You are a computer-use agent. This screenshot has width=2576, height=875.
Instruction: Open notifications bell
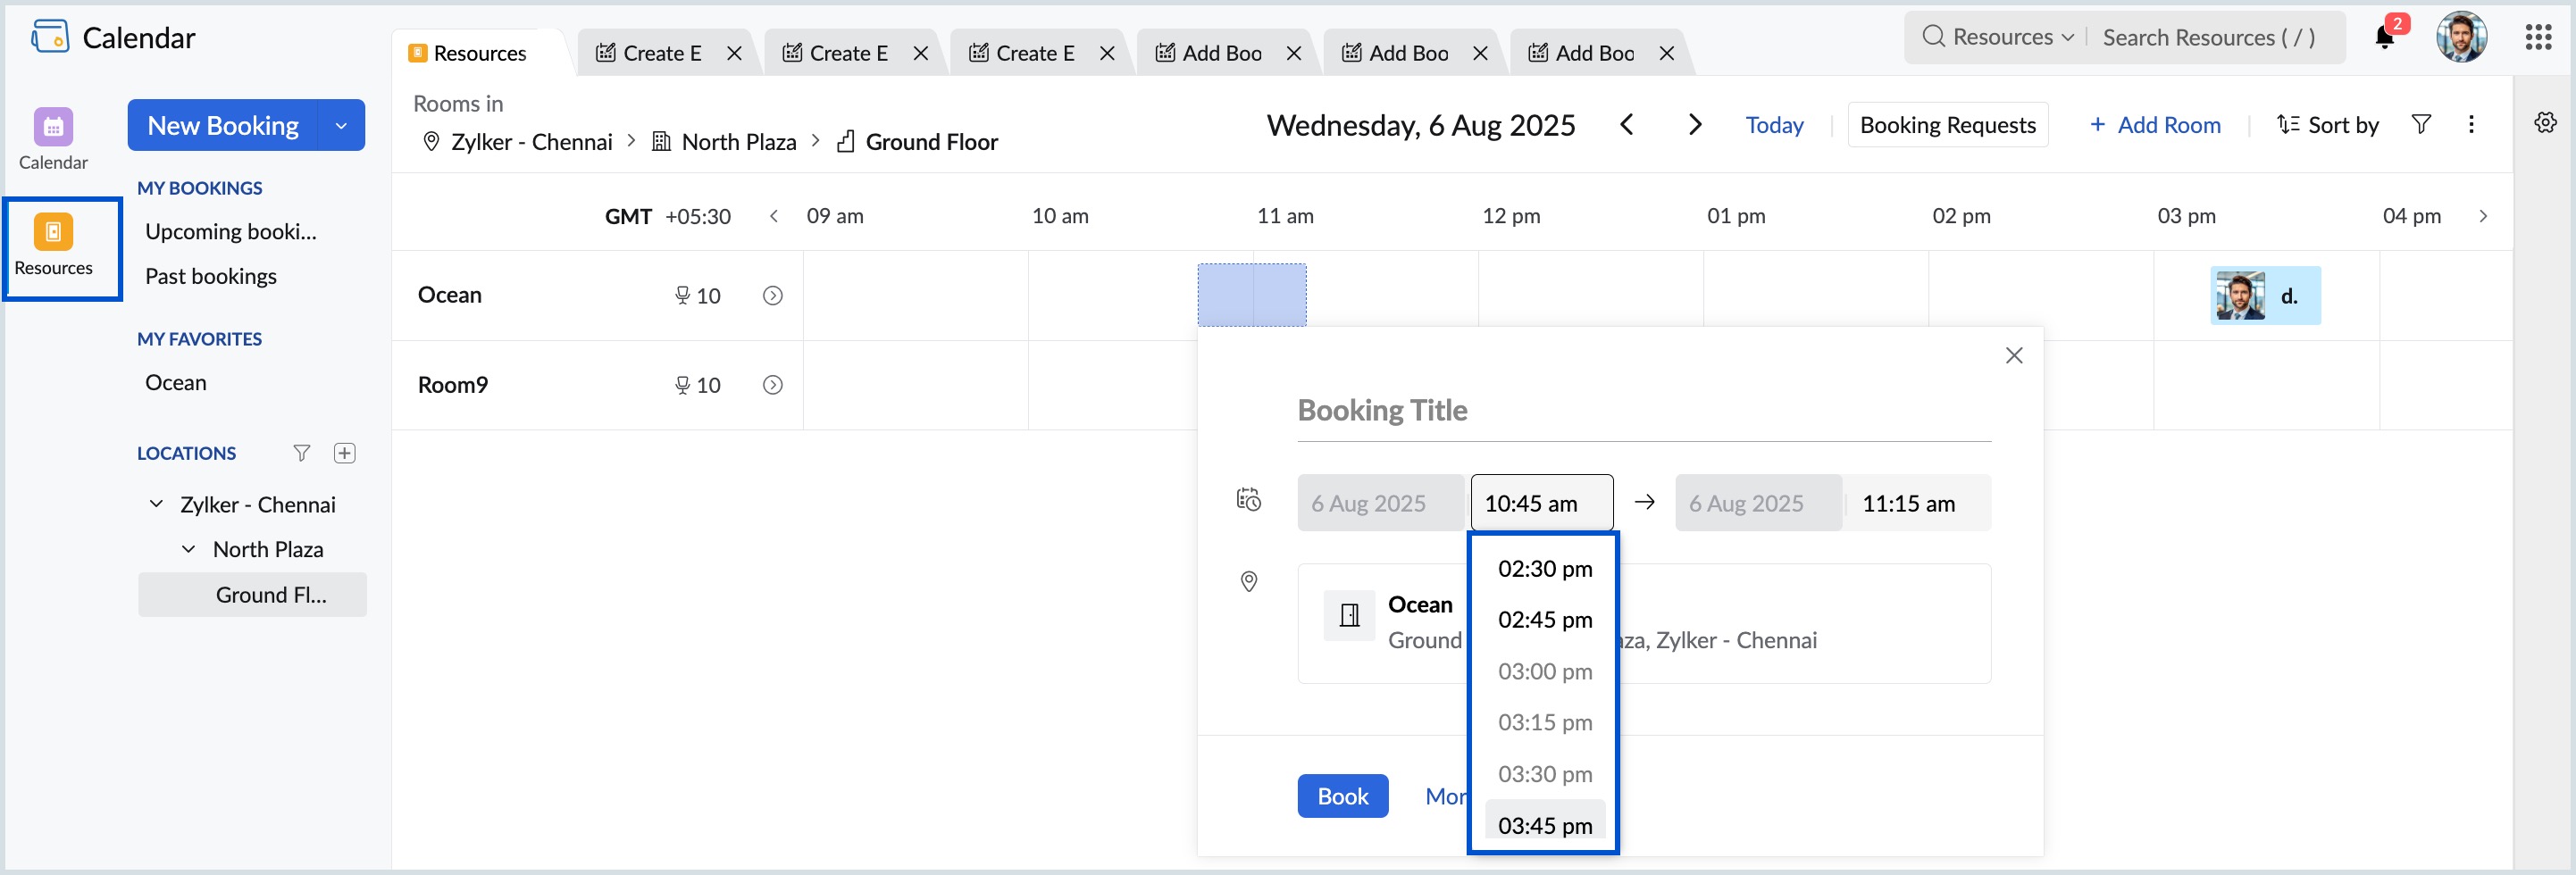tap(2384, 37)
